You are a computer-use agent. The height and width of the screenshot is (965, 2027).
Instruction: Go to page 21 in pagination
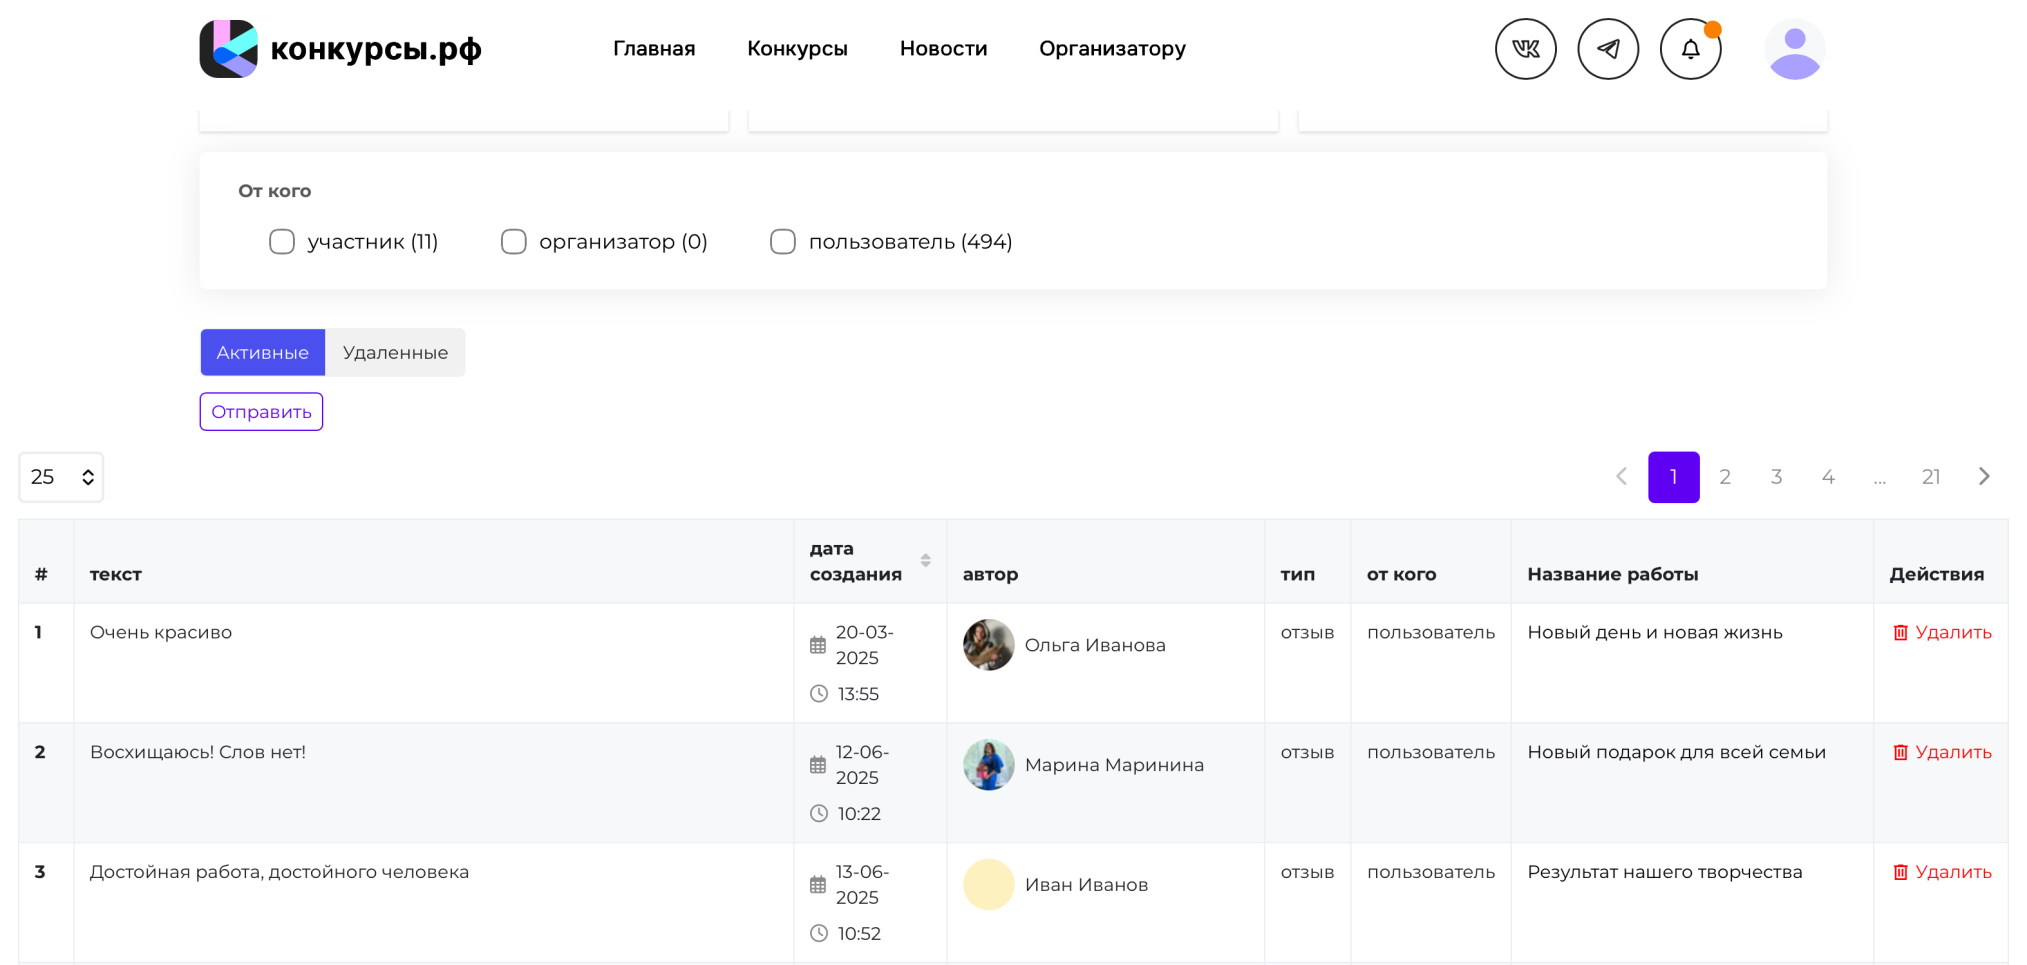point(1931,477)
